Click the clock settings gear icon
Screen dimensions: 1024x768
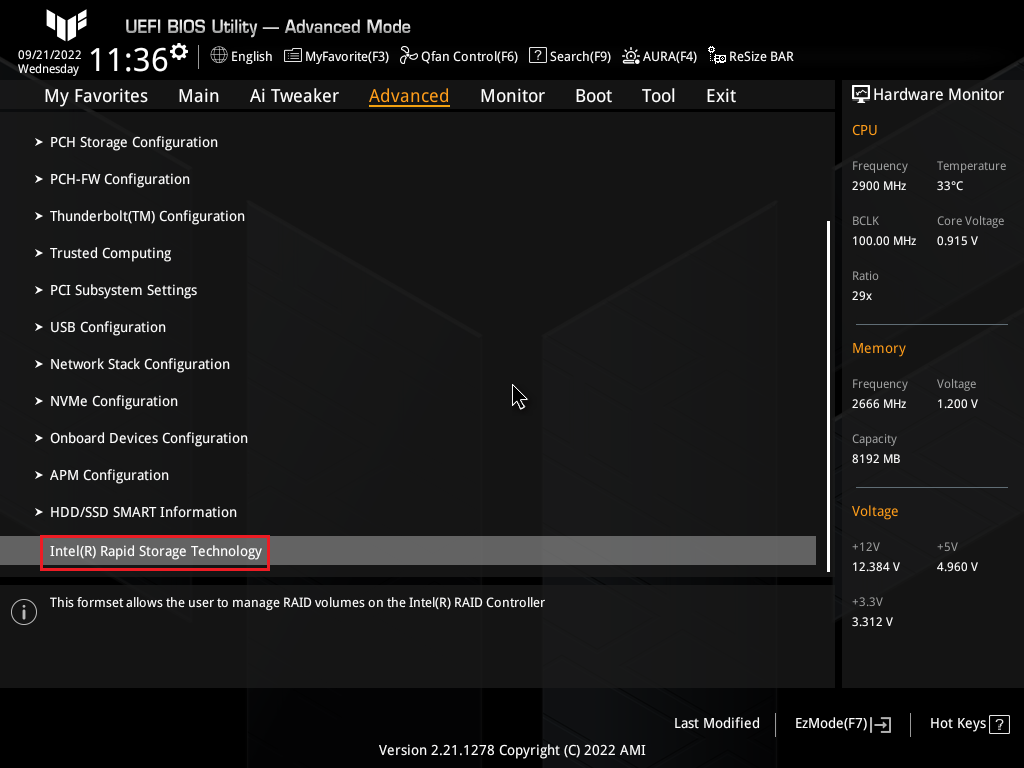(x=178, y=51)
